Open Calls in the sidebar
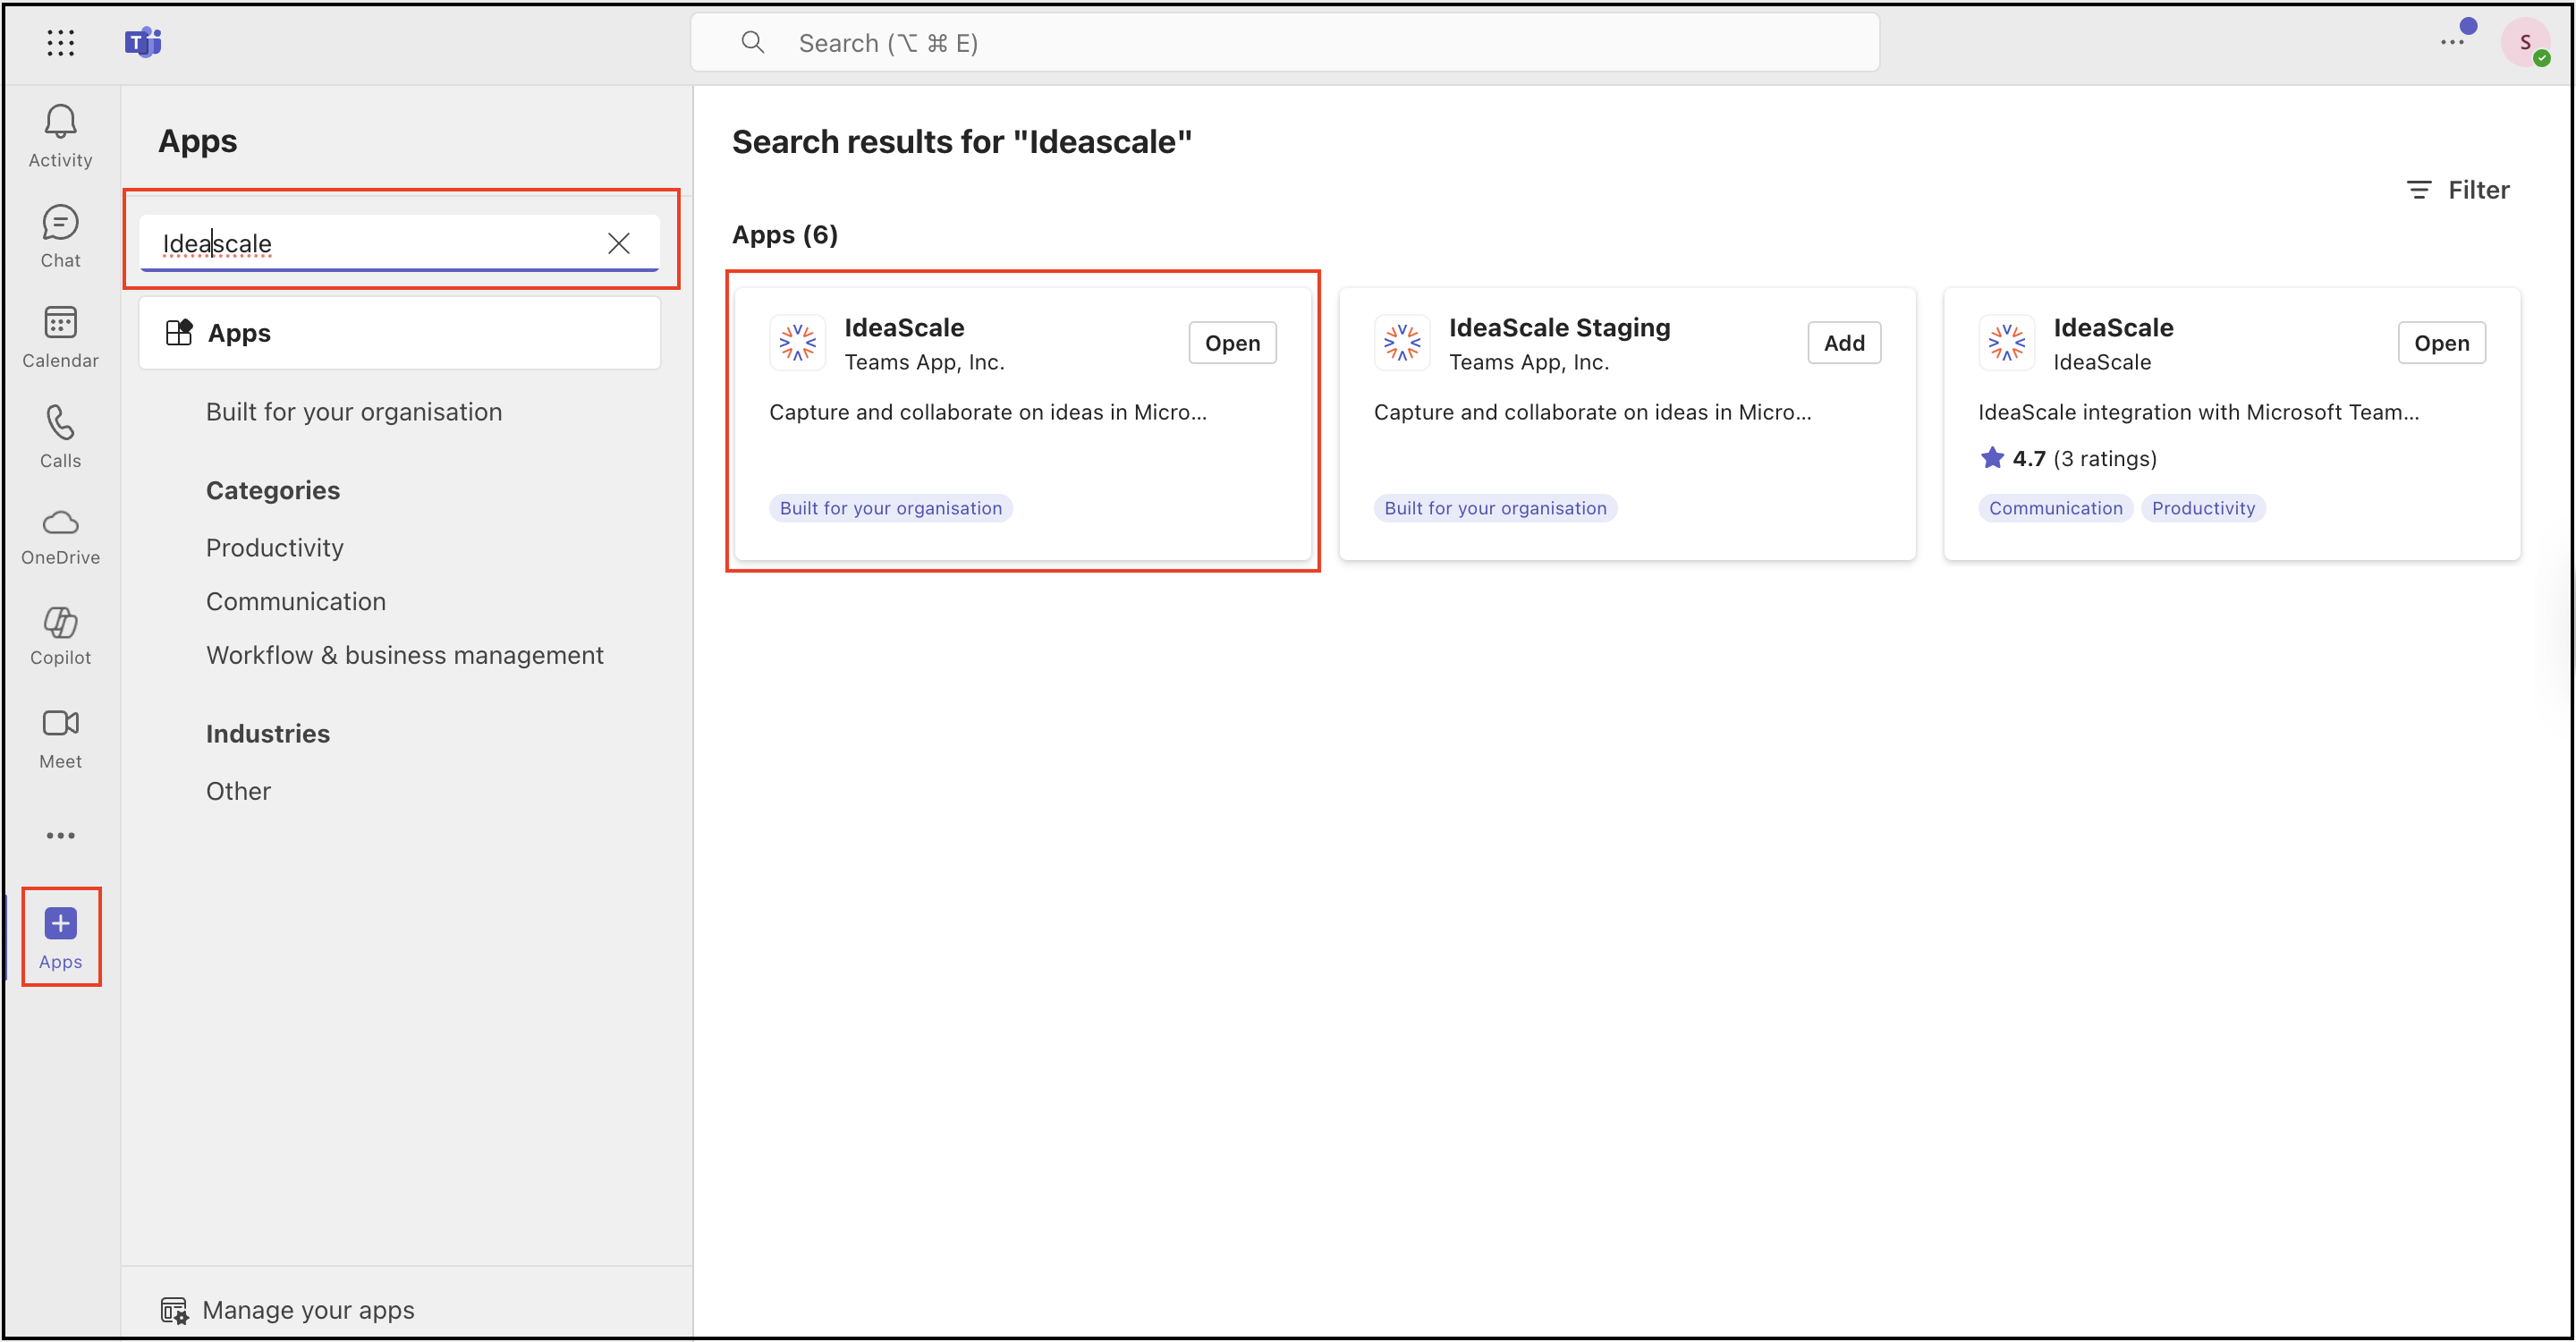The width and height of the screenshot is (2576, 1342). (61, 437)
